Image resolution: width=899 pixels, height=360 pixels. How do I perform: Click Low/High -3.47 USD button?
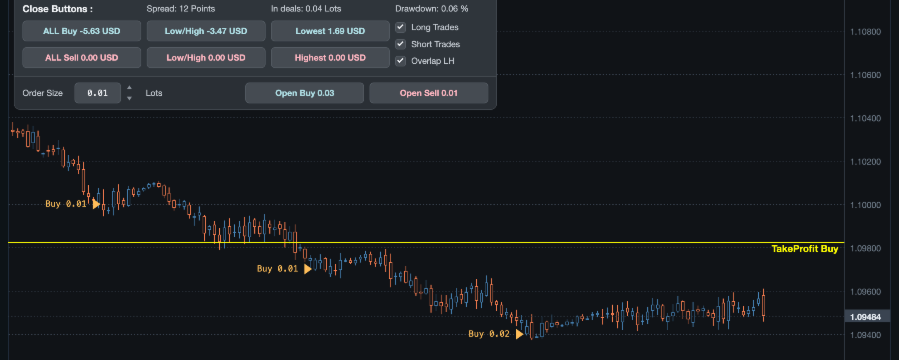coord(206,31)
